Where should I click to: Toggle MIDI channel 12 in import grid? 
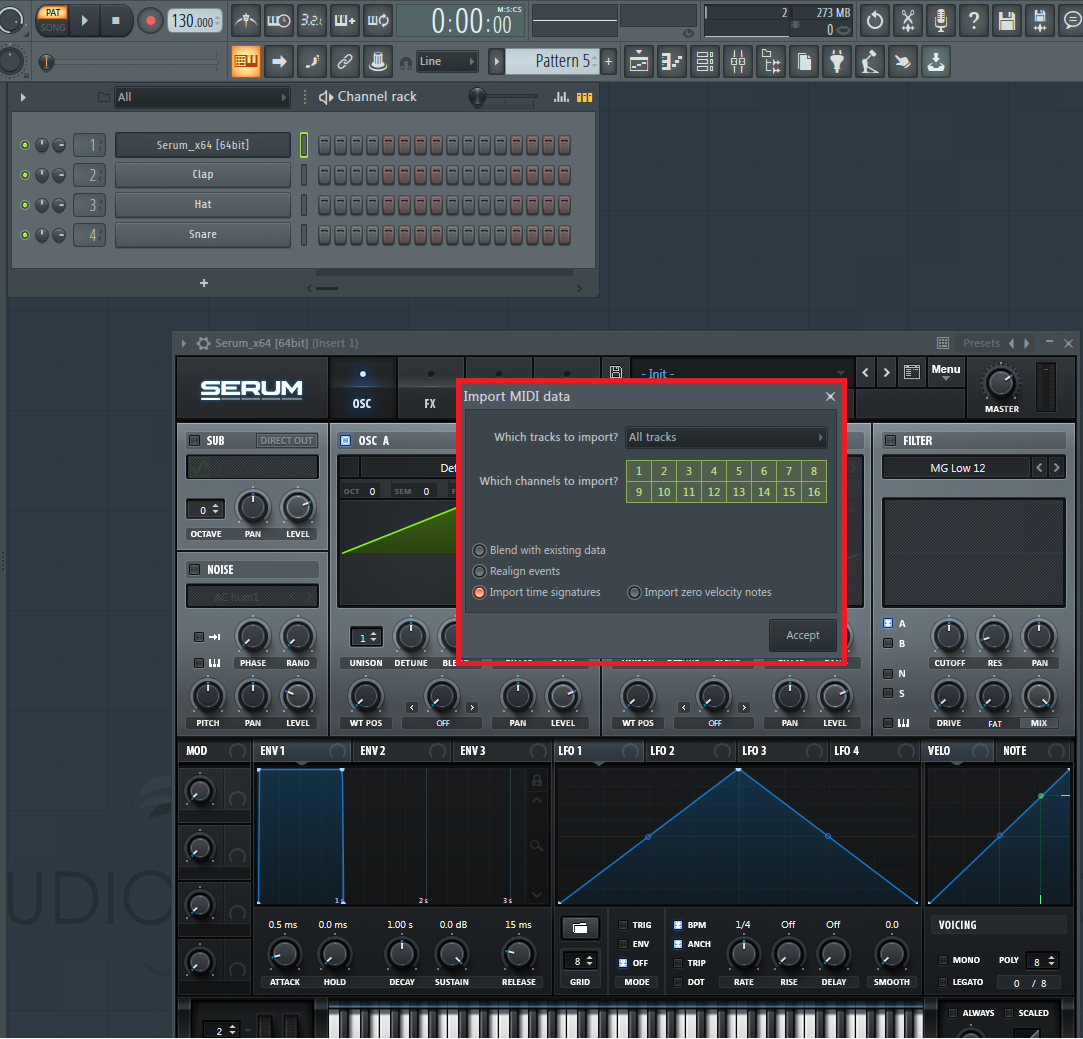coord(714,492)
